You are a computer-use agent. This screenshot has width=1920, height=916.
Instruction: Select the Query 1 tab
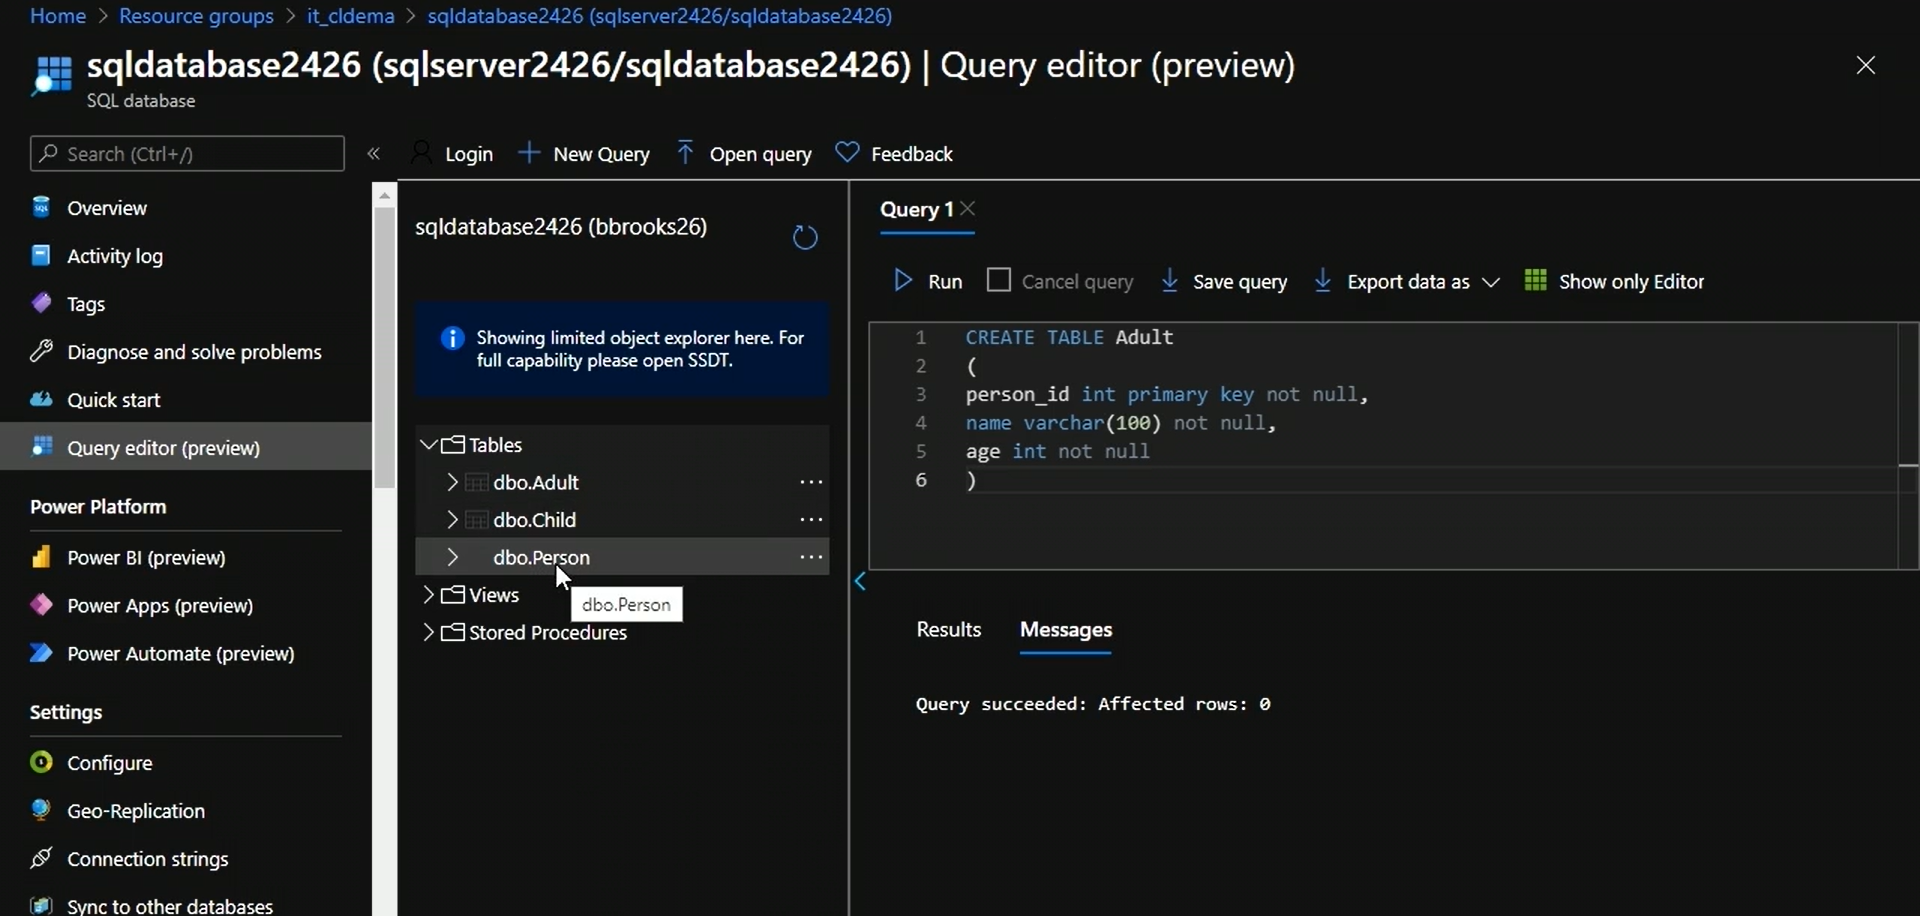pos(916,210)
